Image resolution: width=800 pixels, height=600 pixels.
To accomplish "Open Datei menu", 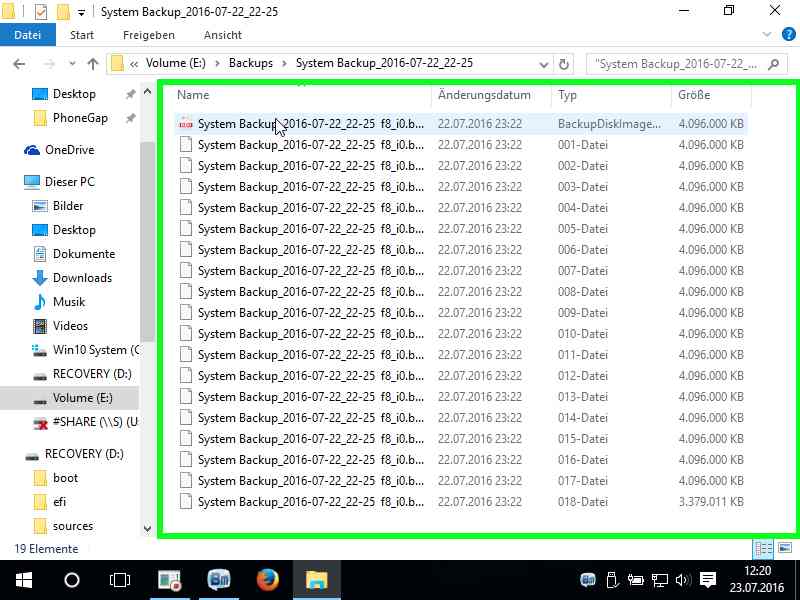I will (x=28, y=35).
